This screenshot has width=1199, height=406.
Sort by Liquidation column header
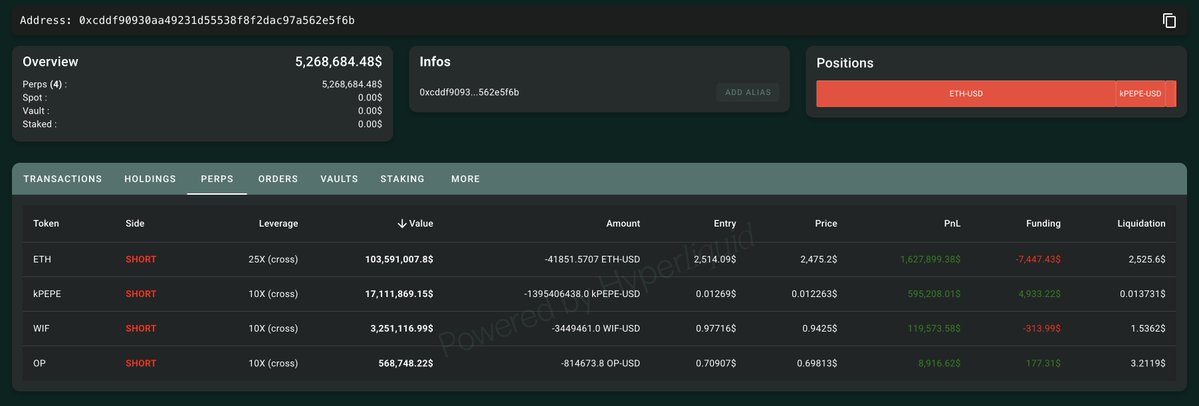1141,224
